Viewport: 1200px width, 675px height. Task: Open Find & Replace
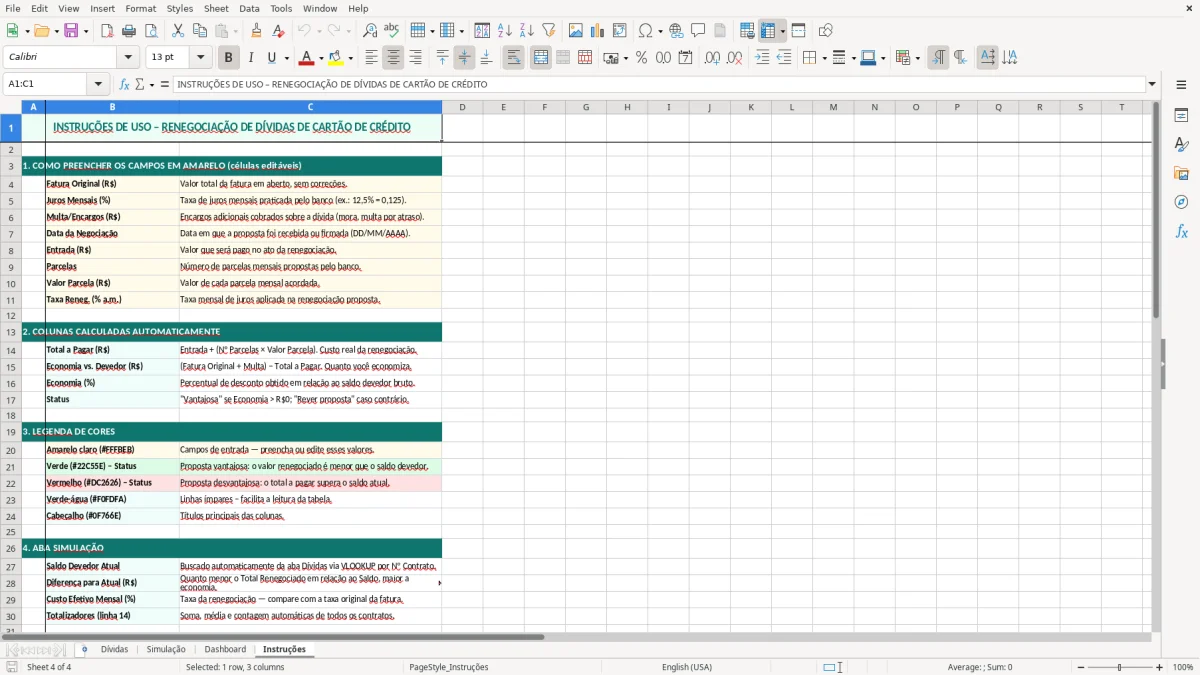370,31
